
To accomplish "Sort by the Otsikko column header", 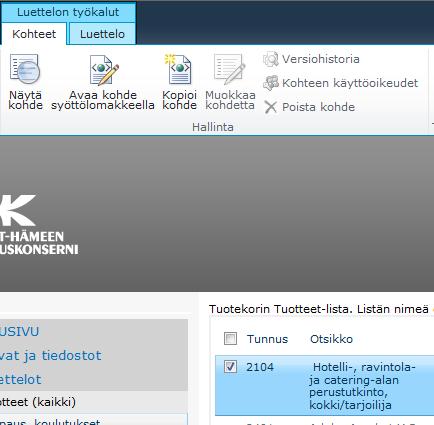I will 331,339.
